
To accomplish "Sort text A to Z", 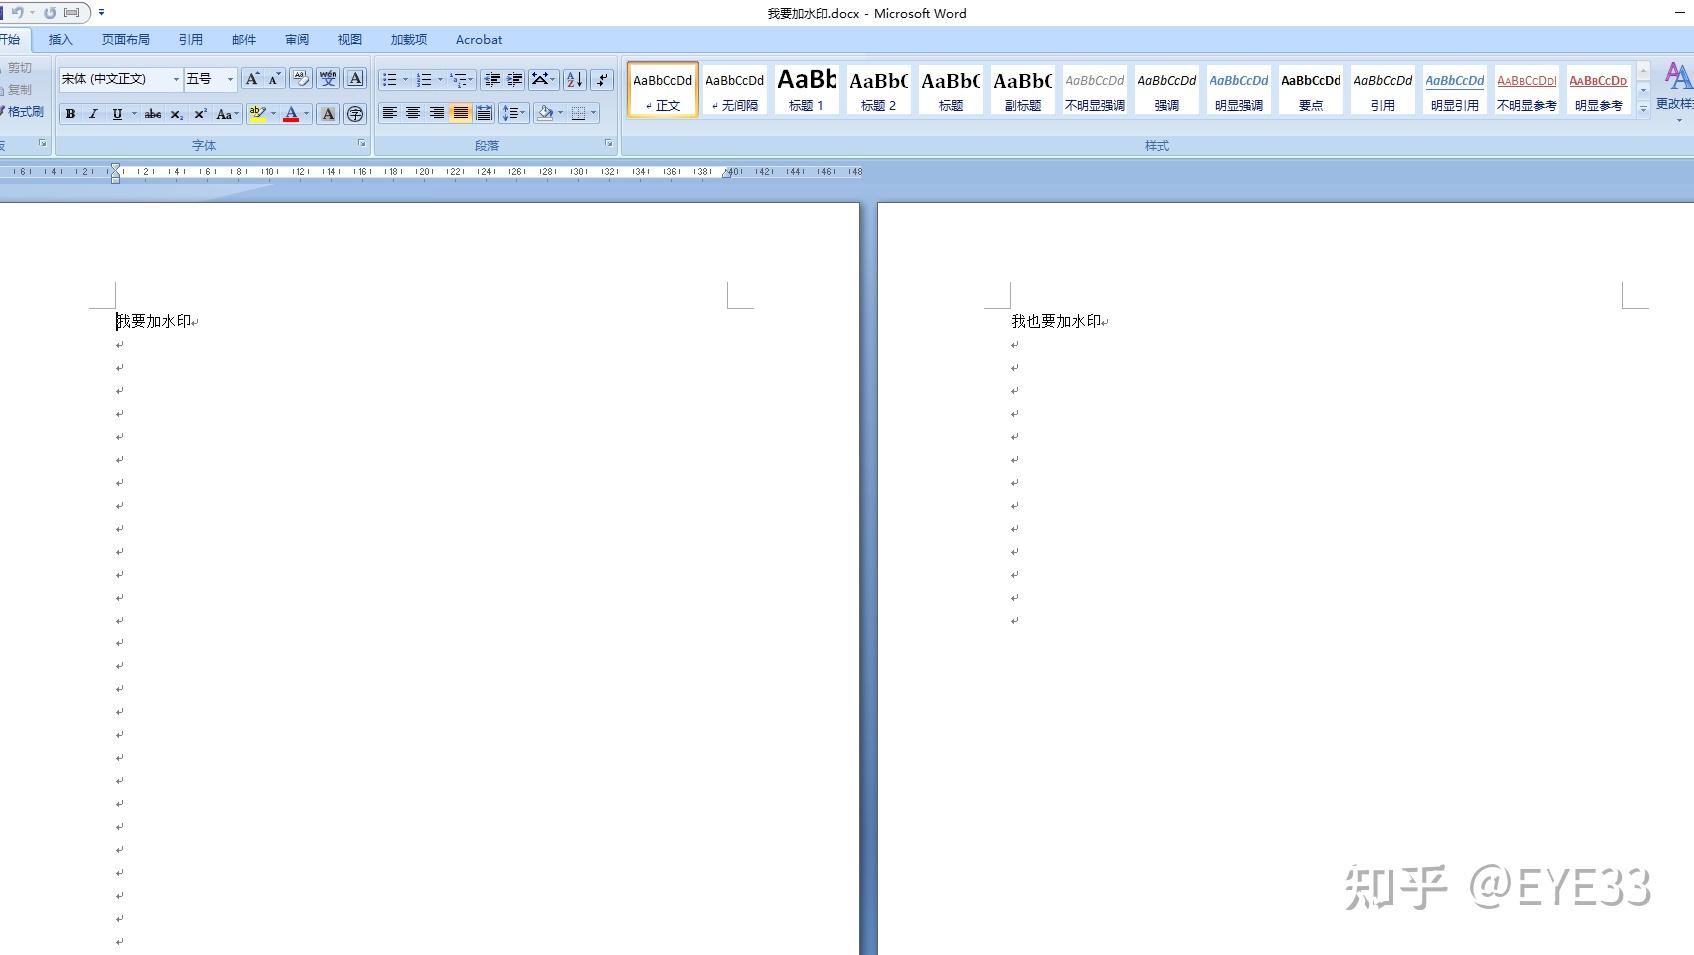I will tap(574, 80).
